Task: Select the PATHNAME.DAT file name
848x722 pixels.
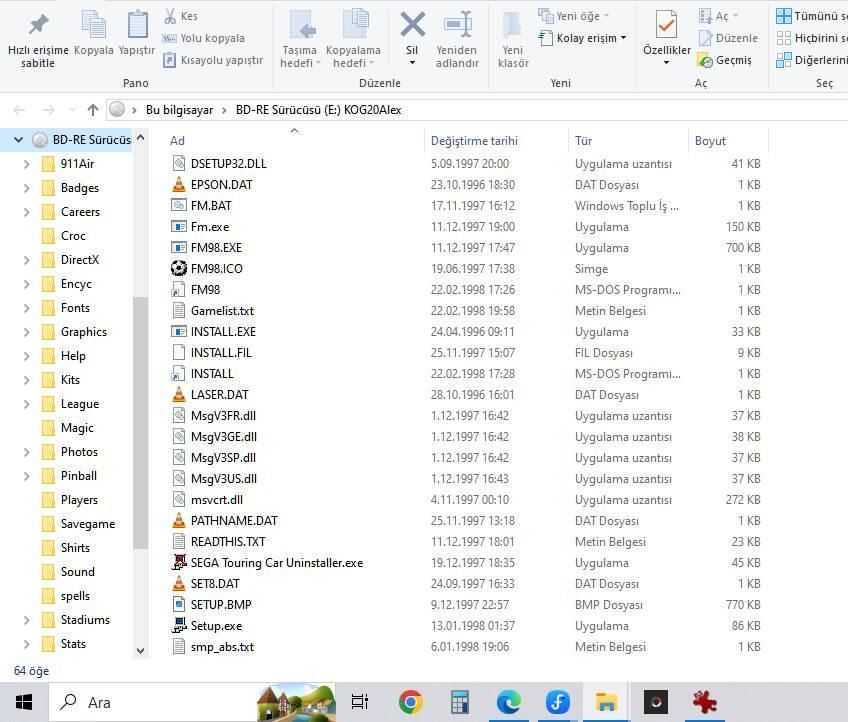Action: [234, 521]
